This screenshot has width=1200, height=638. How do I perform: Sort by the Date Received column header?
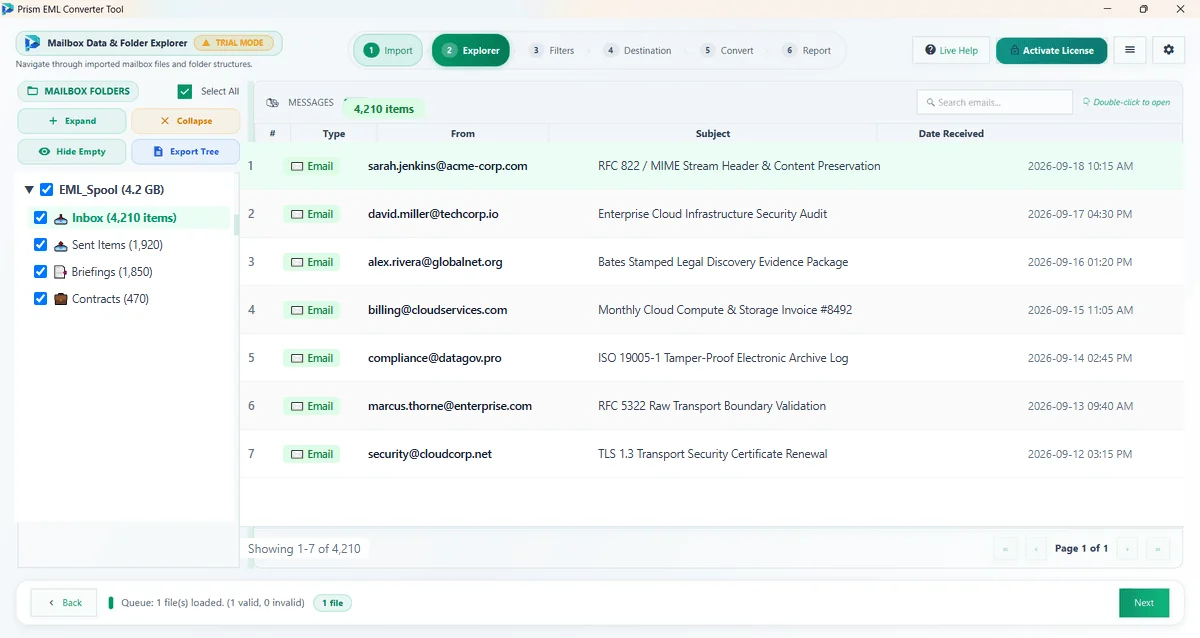click(x=951, y=133)
